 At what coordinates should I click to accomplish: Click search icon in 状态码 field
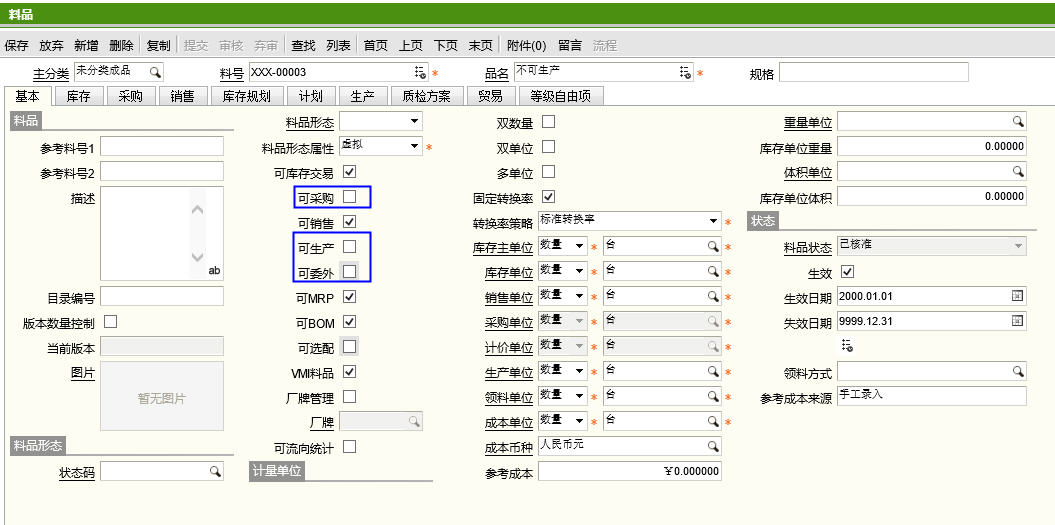(214, 471)
